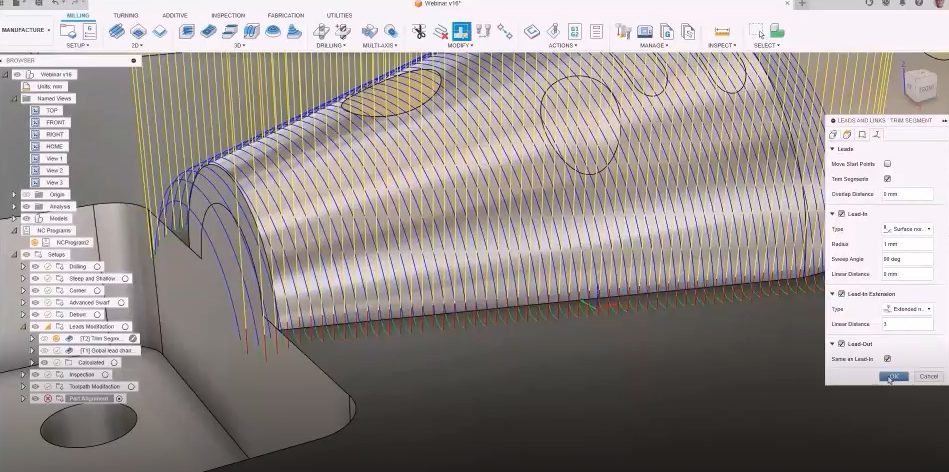Open the Setup Sheet icon
The width and height of the screenshot is (949, 472).
596,31
